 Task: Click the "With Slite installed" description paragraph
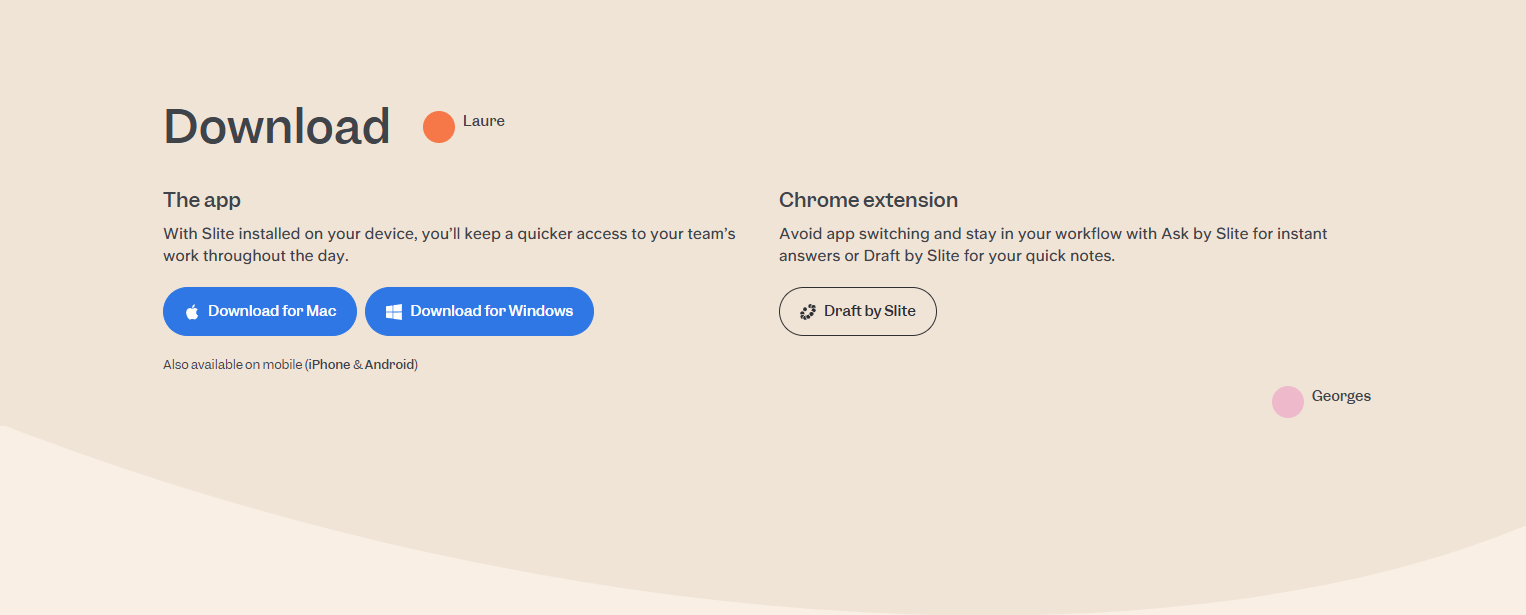coord(449,245)
